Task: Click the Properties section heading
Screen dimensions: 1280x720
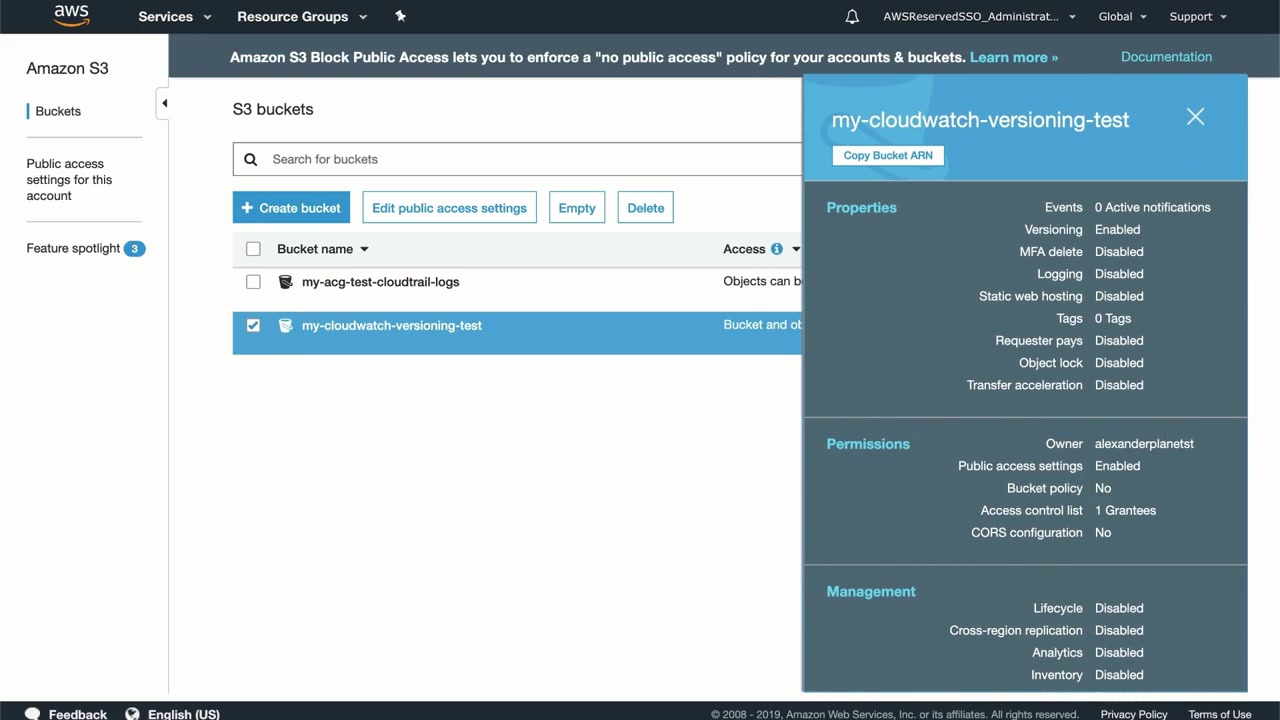Action: 861,208
